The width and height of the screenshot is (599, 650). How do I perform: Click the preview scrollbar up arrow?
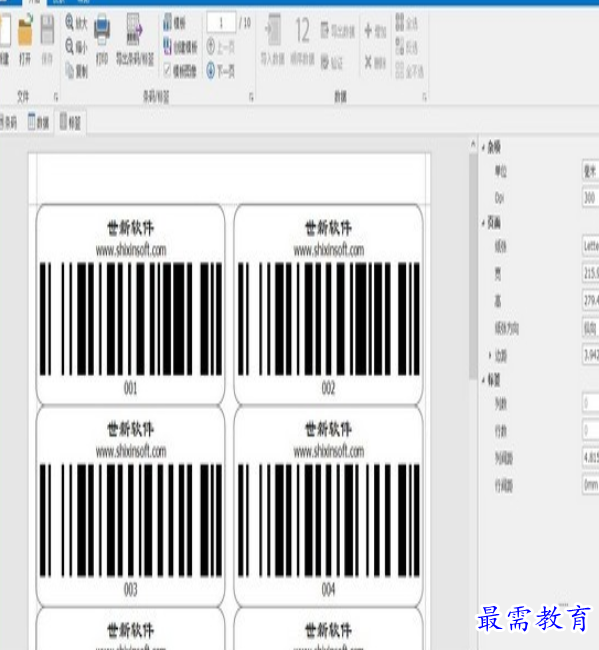coord(473,144)
